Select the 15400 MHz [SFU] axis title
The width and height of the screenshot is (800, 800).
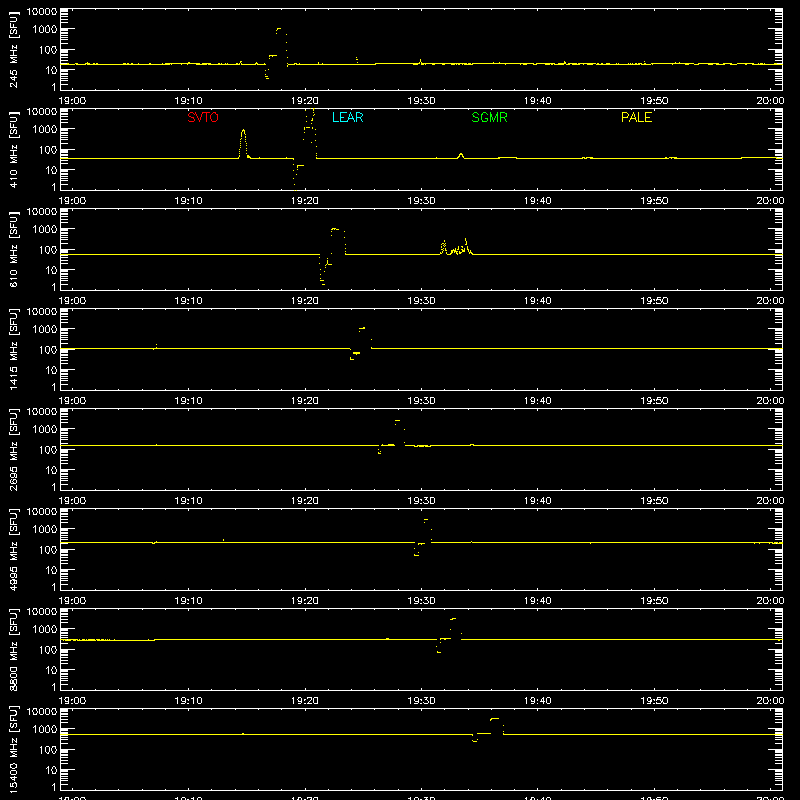[x=13, y=749]
